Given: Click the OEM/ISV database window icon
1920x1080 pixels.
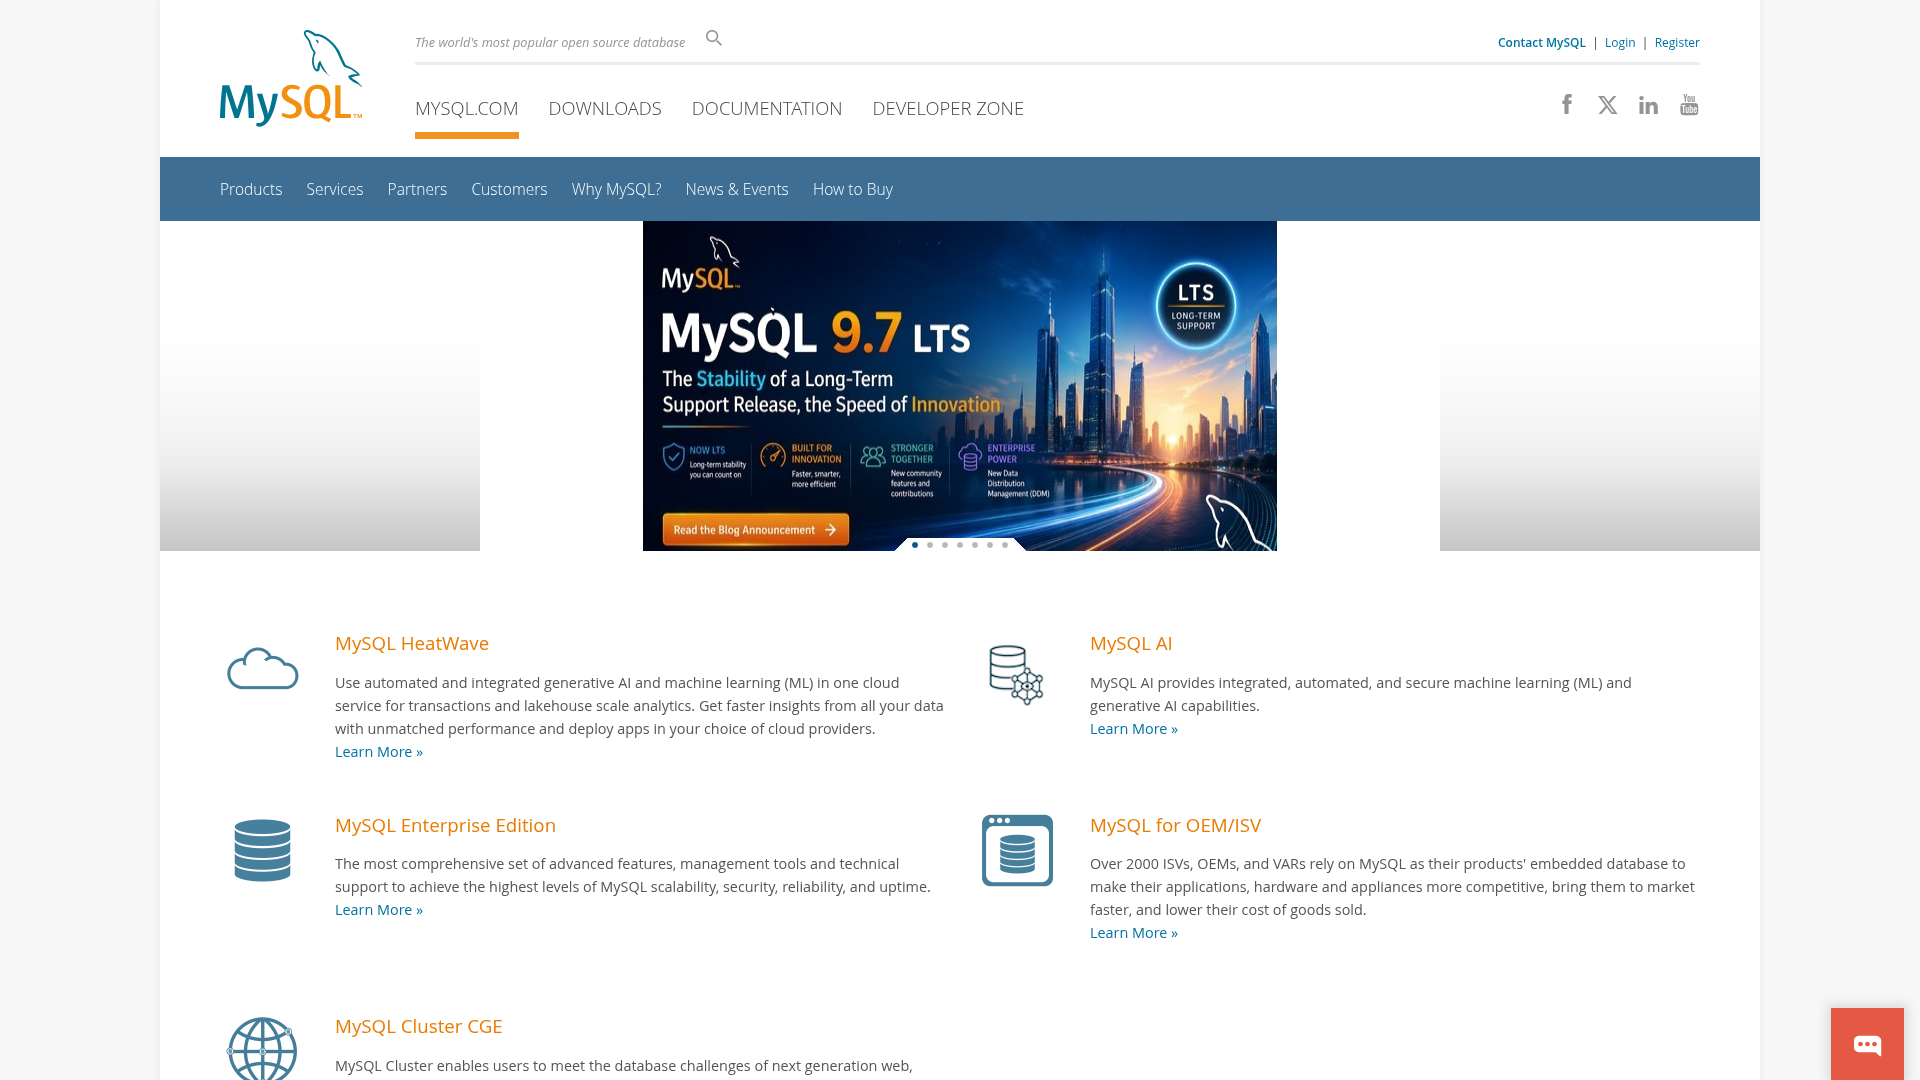Looking at the screenshot, I should [1017, 850].
